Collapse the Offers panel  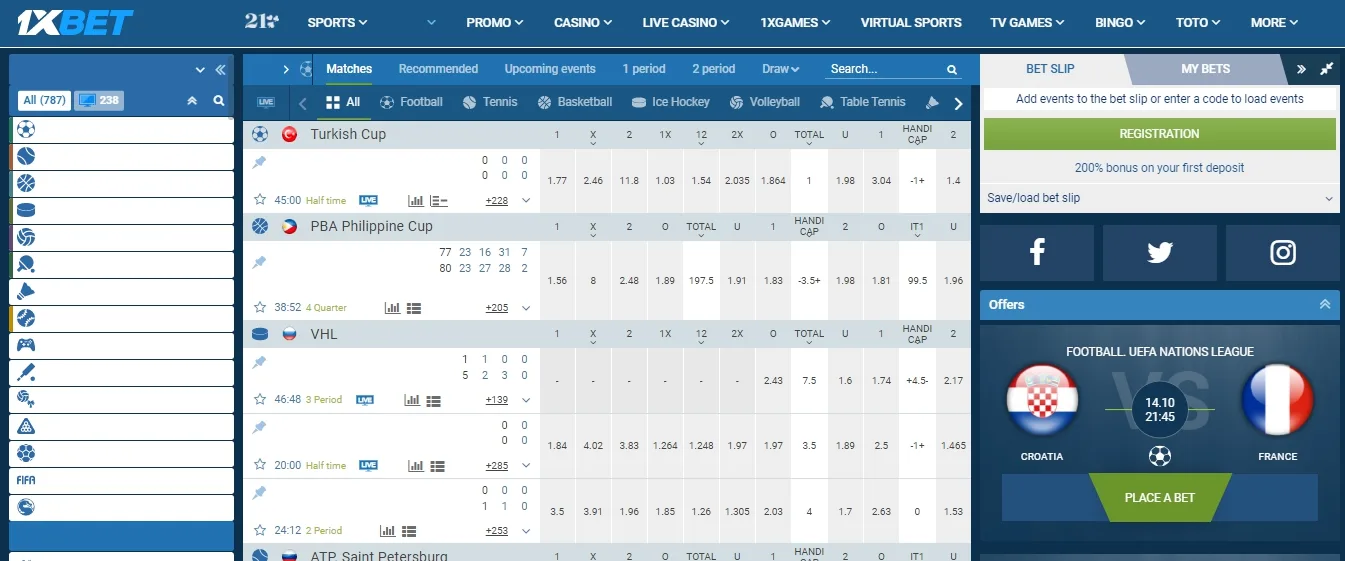[1325, 304]
